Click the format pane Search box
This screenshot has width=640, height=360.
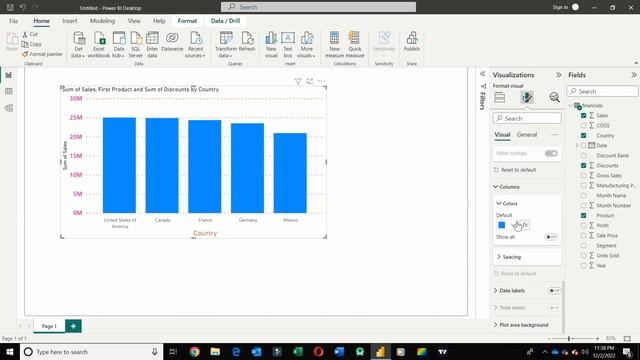pyautogui.click(x=527, y=118)
